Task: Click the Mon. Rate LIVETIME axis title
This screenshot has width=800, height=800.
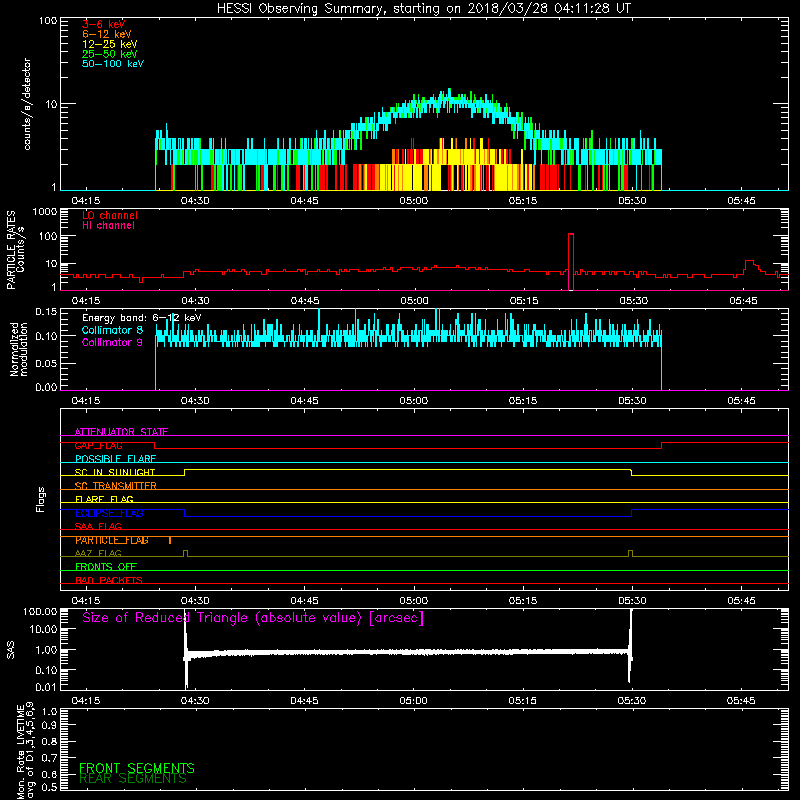Action: pos(26,750)
